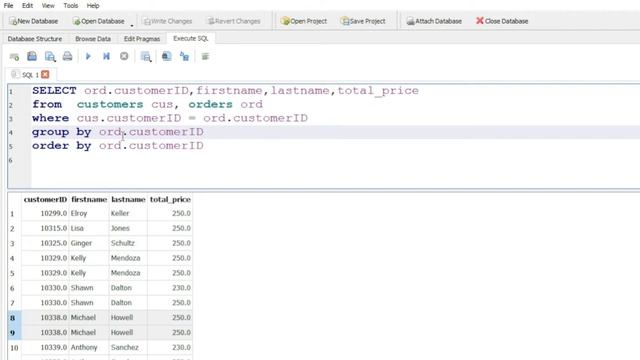This screenshot has height=360, width=640.
Task: Click customerID column header
Action: click(45, 200)
